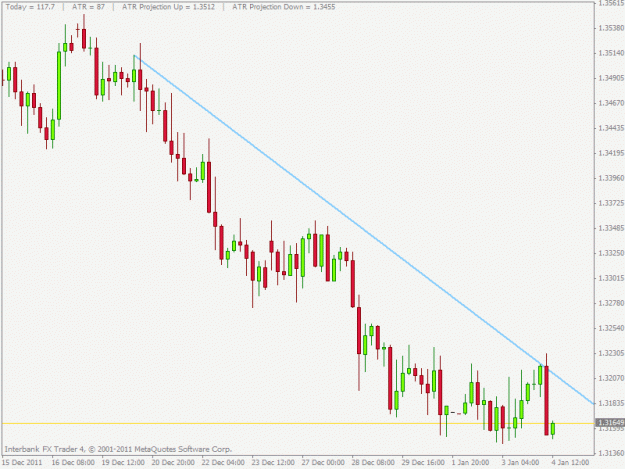Click the '20 Dec 20:00' time axis label
The height and width of the screenshot is (469, 625).
pyautogui.click(x=173, y=463)
